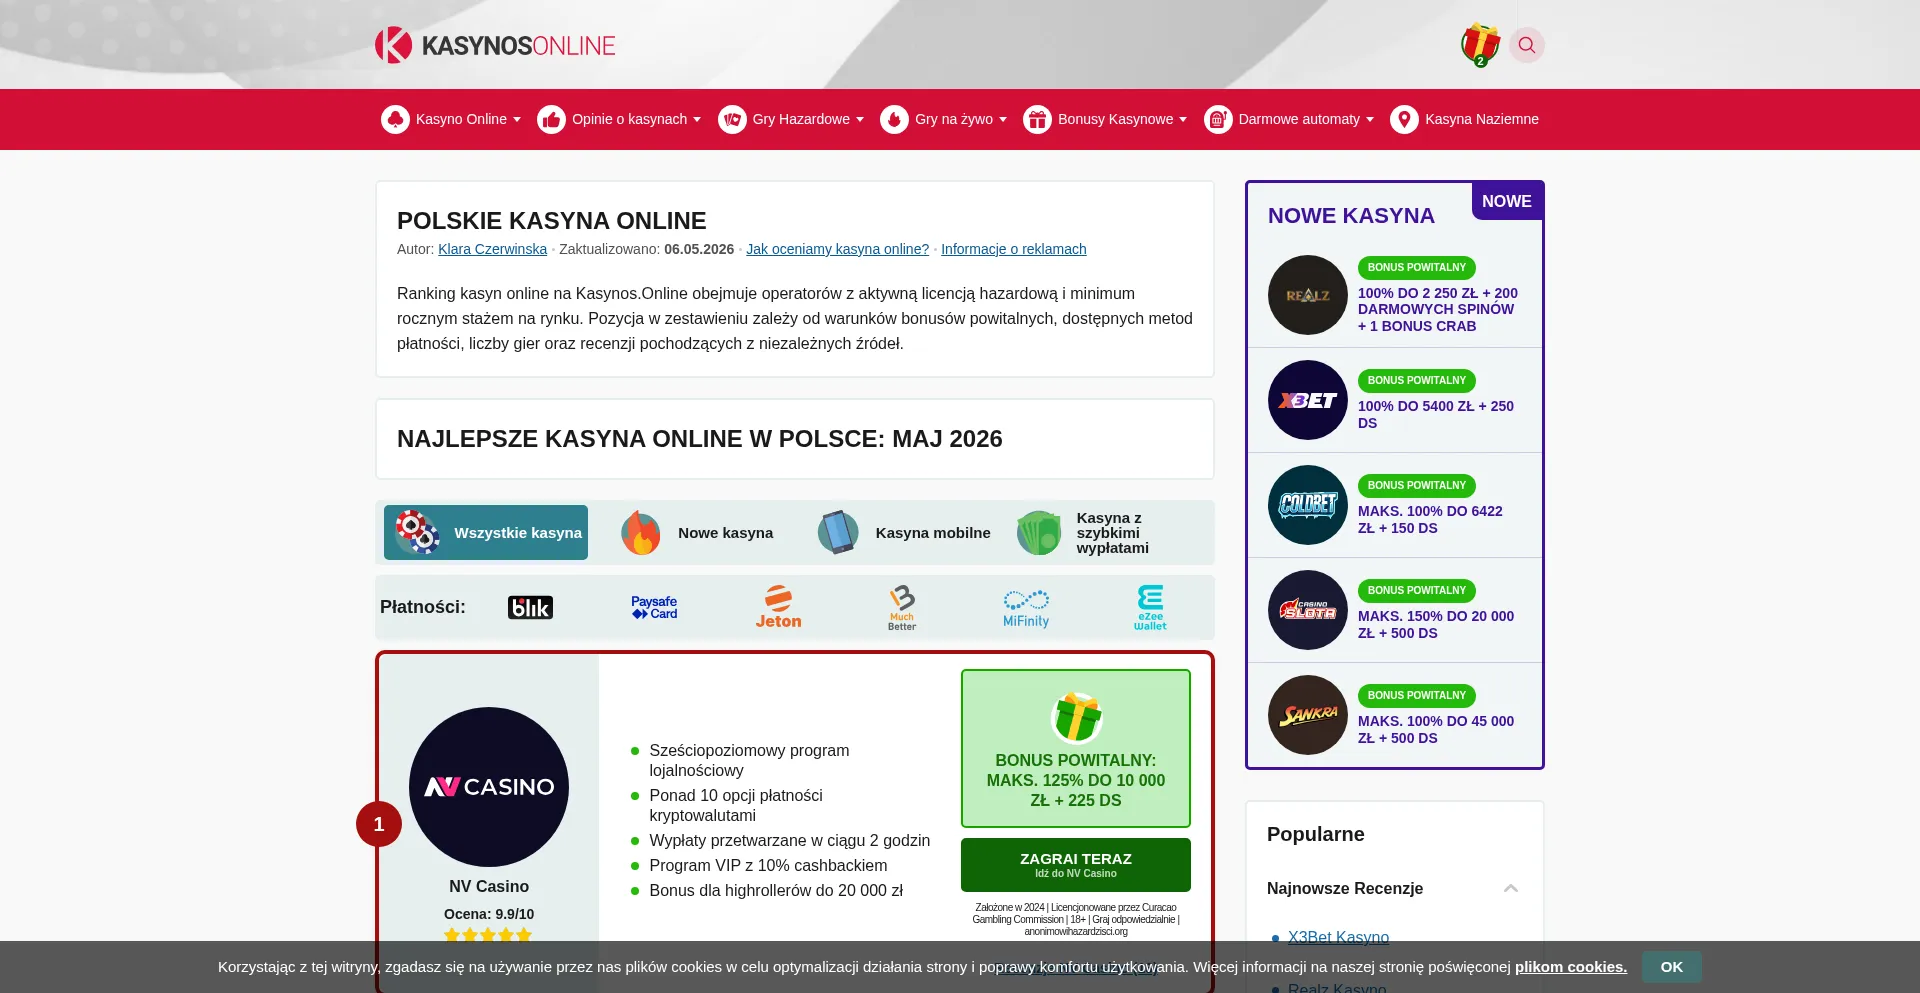Expand the Bonusy Kasynowe dropdown
This screenshot has width=1920, height=993.
pyautogui.click(x=1183, y=120)
